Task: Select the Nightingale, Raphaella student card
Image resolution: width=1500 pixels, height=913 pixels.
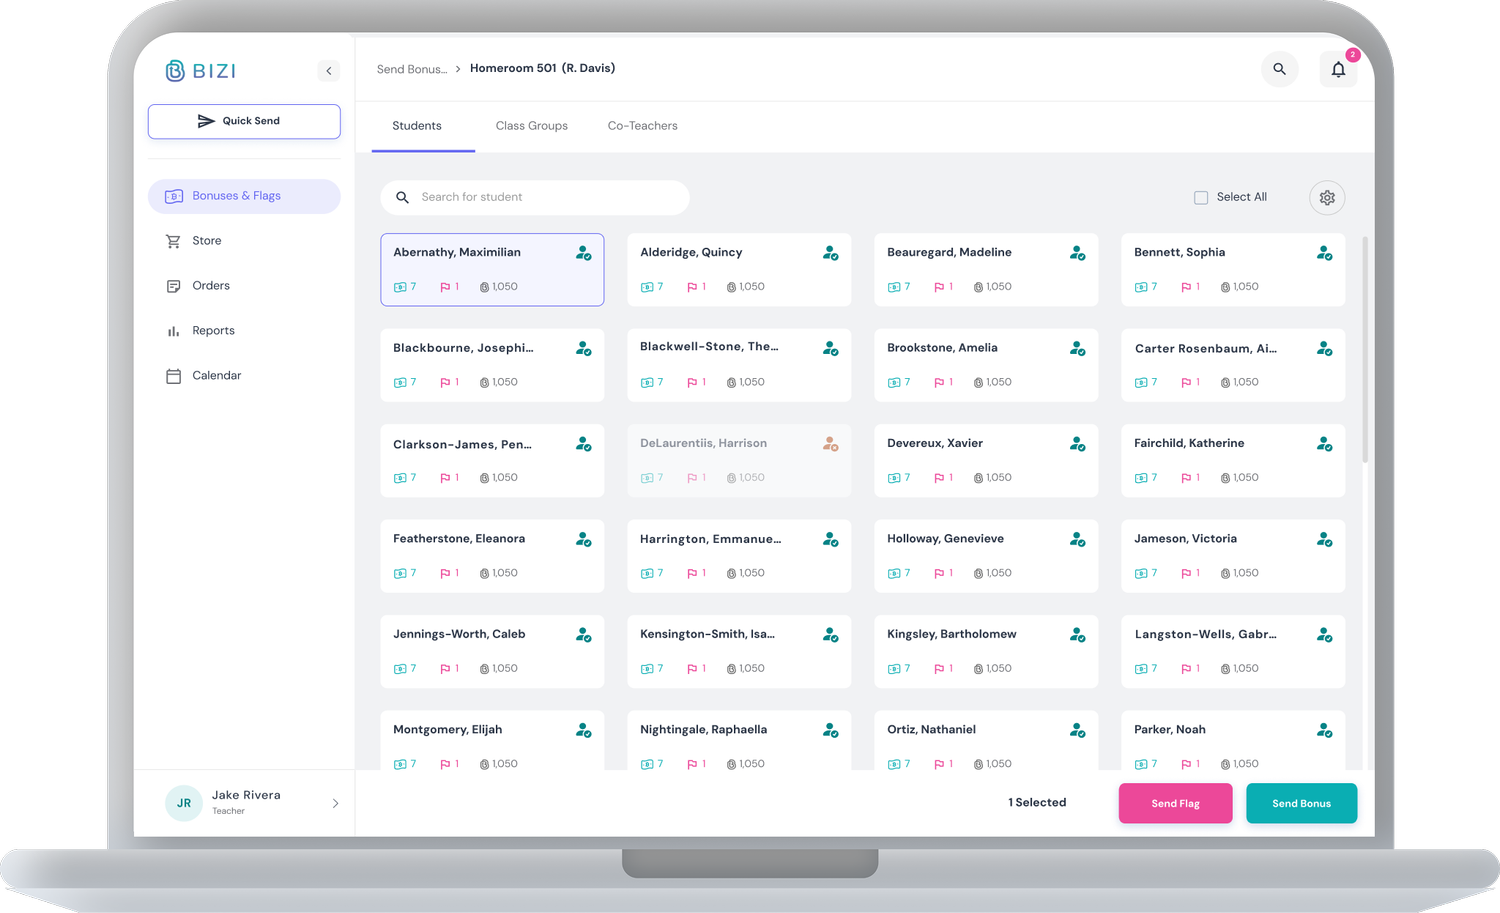Action: pyautogui.click(x=739, y=740)
